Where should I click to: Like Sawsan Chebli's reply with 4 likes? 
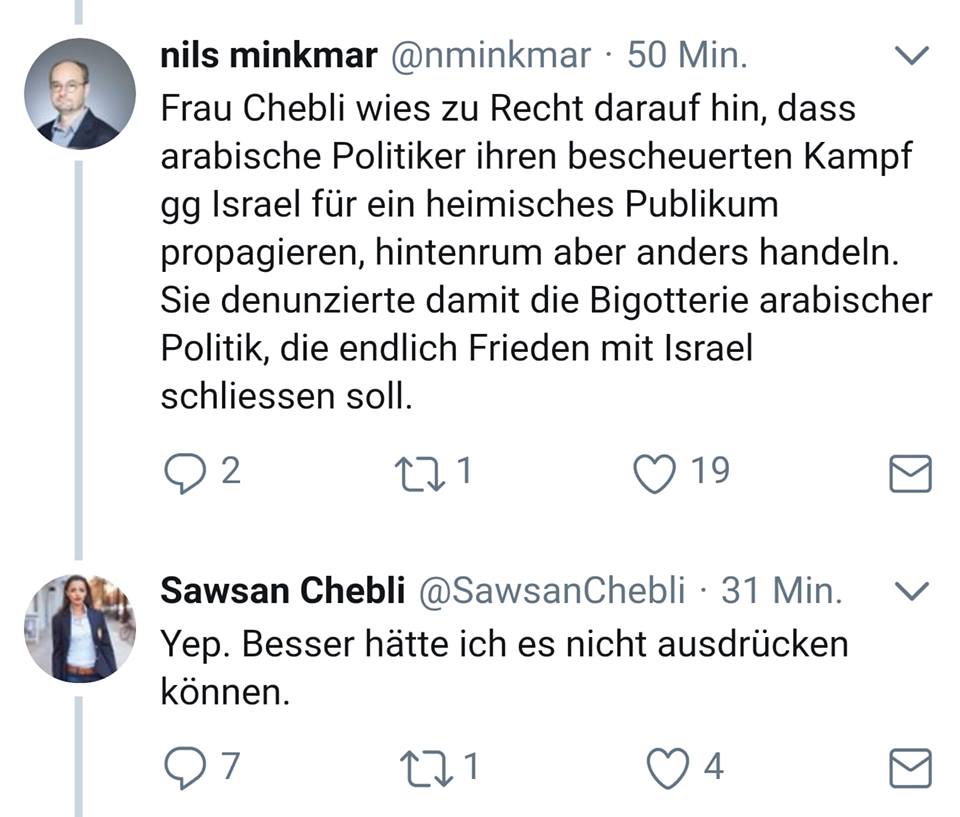669,767
